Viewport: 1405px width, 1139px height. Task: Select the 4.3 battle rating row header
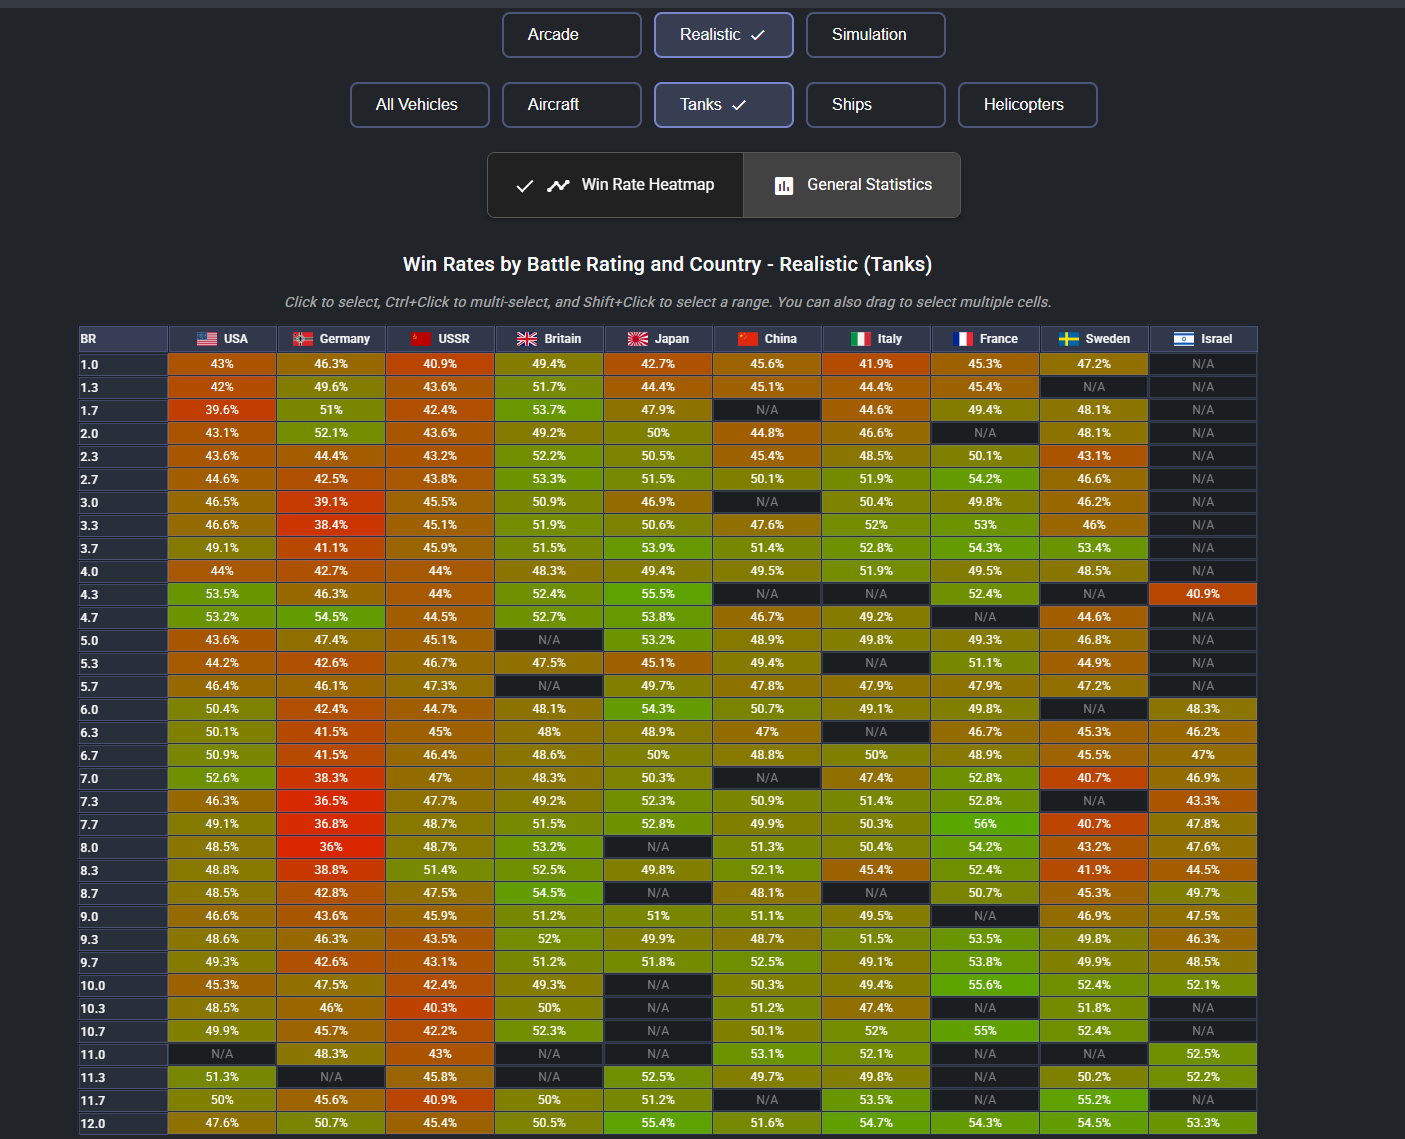pos(123,595)
